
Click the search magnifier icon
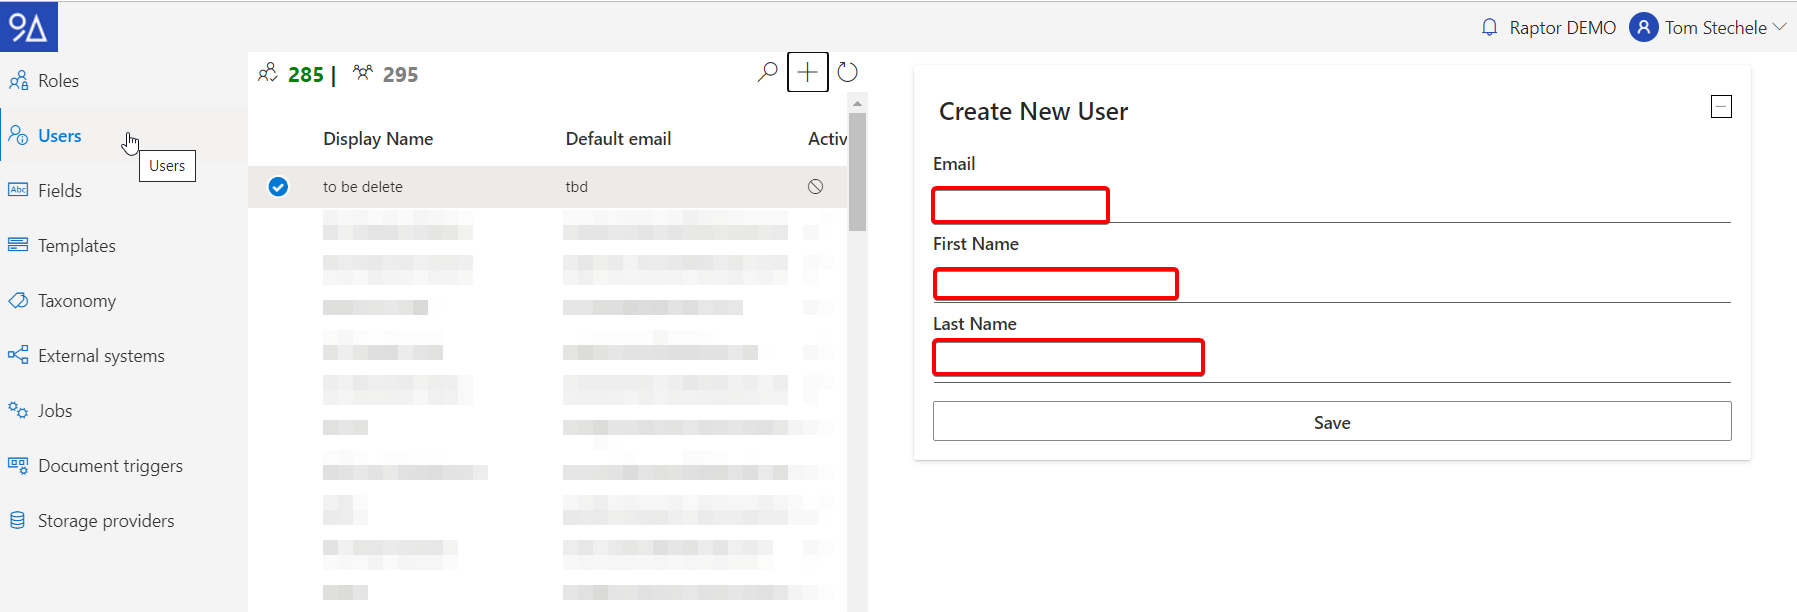pos(767,72)
